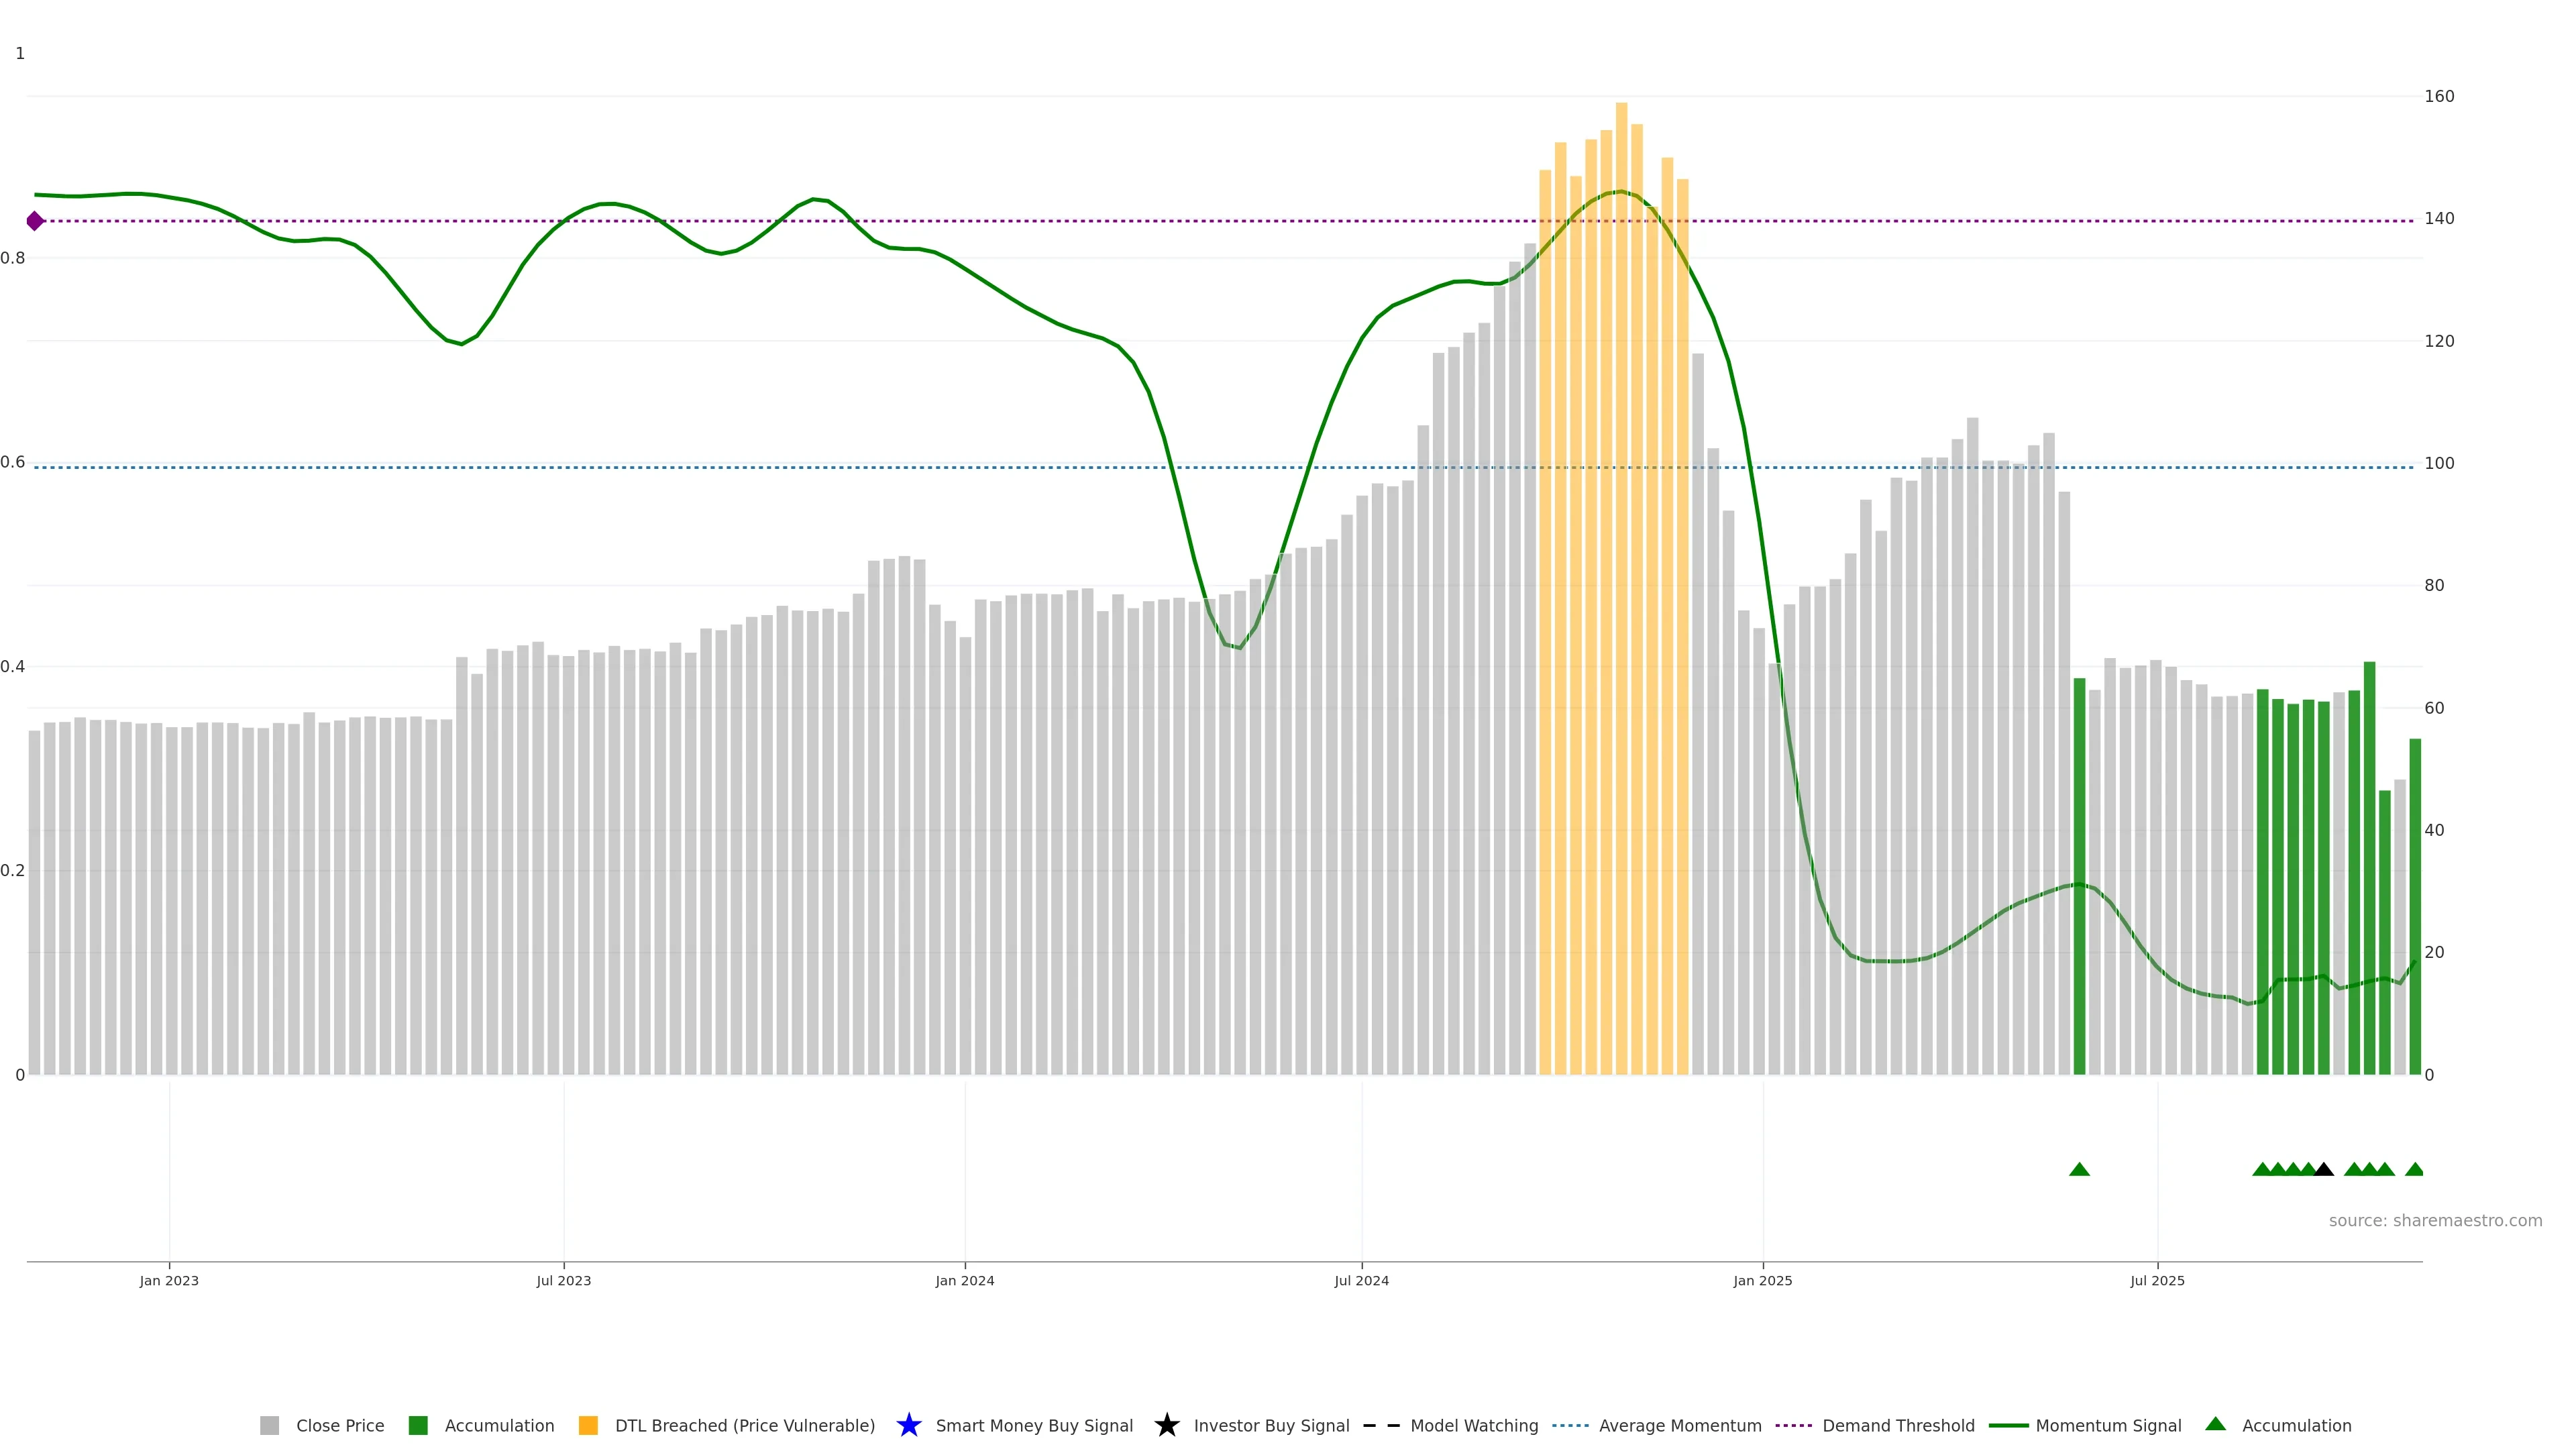The height and width of the screenshot is (1449, 2576).
Task: Click the Jul 2025 axis tick label
Action: pos(2157,1280)
